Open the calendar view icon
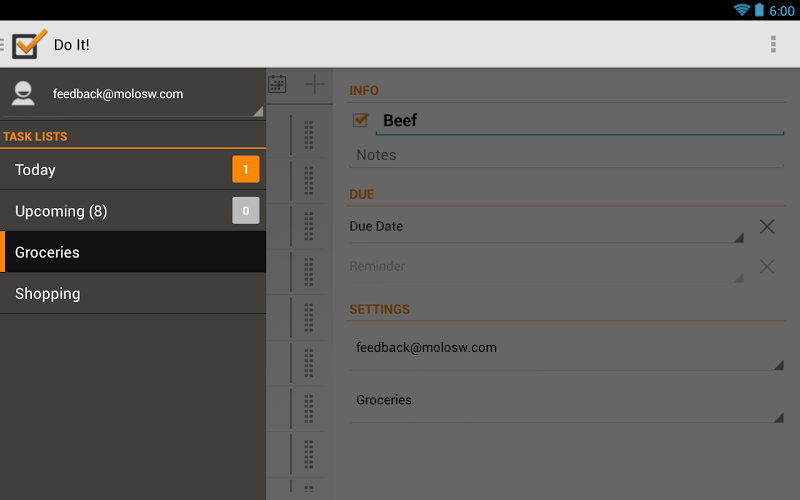 277,84
